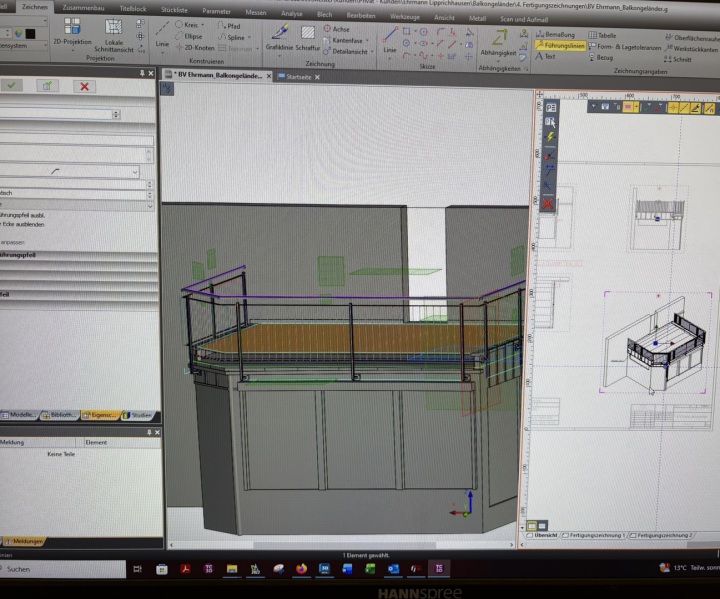Open Firefox from the taskbar
Screen dimensions: 720x599
[x=301, y=569]
